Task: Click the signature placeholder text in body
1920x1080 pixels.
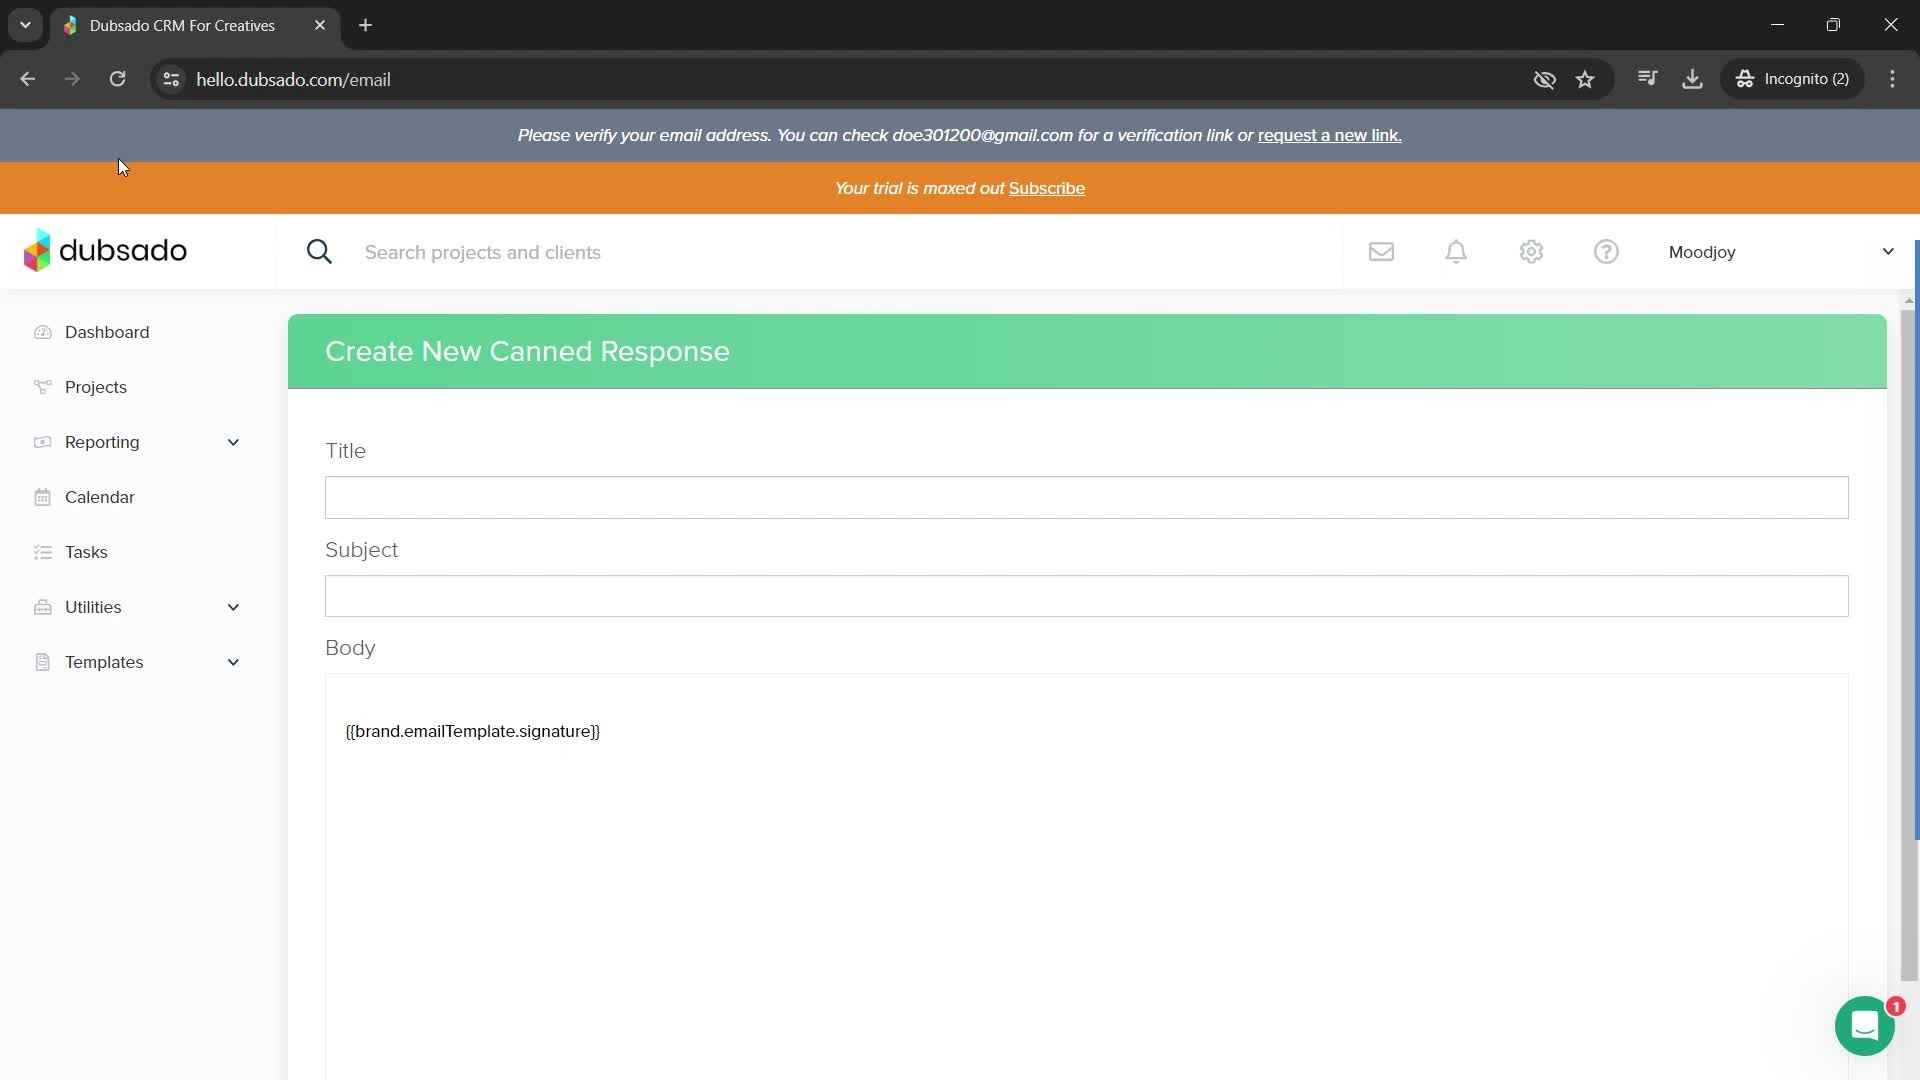Action: [x=472, y=731]
